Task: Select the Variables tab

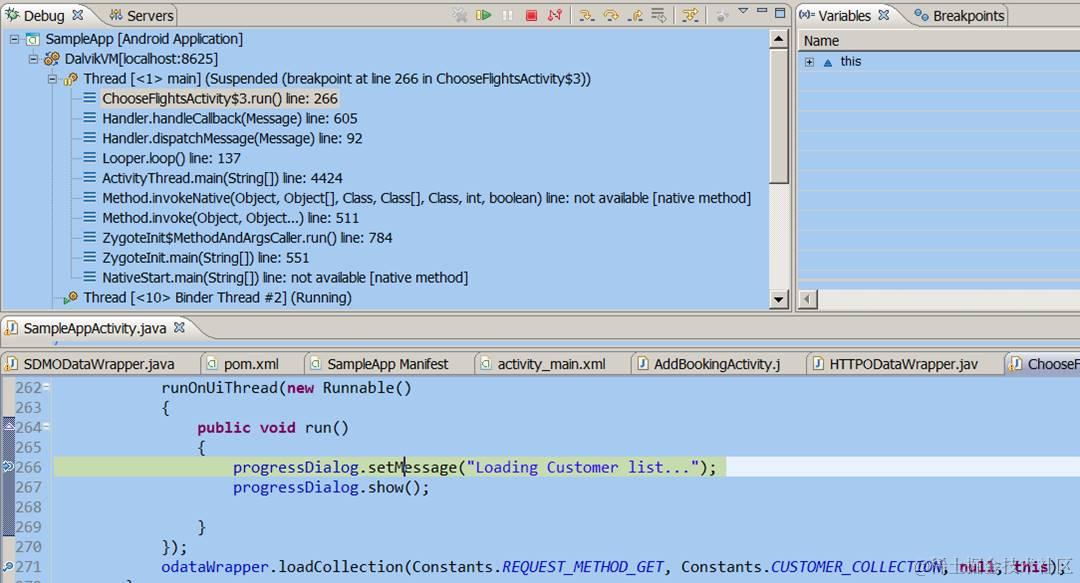Action: (x=844, y=15)
